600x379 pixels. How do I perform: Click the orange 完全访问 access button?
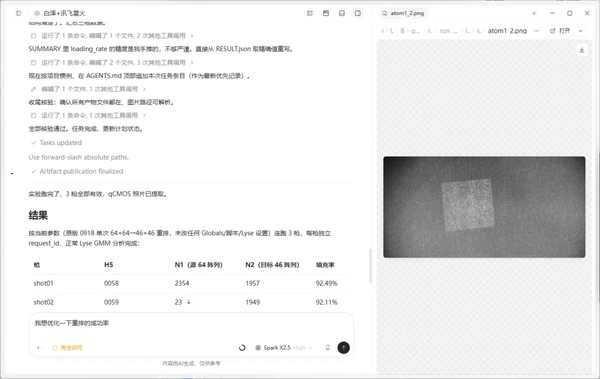click(67, 348)
